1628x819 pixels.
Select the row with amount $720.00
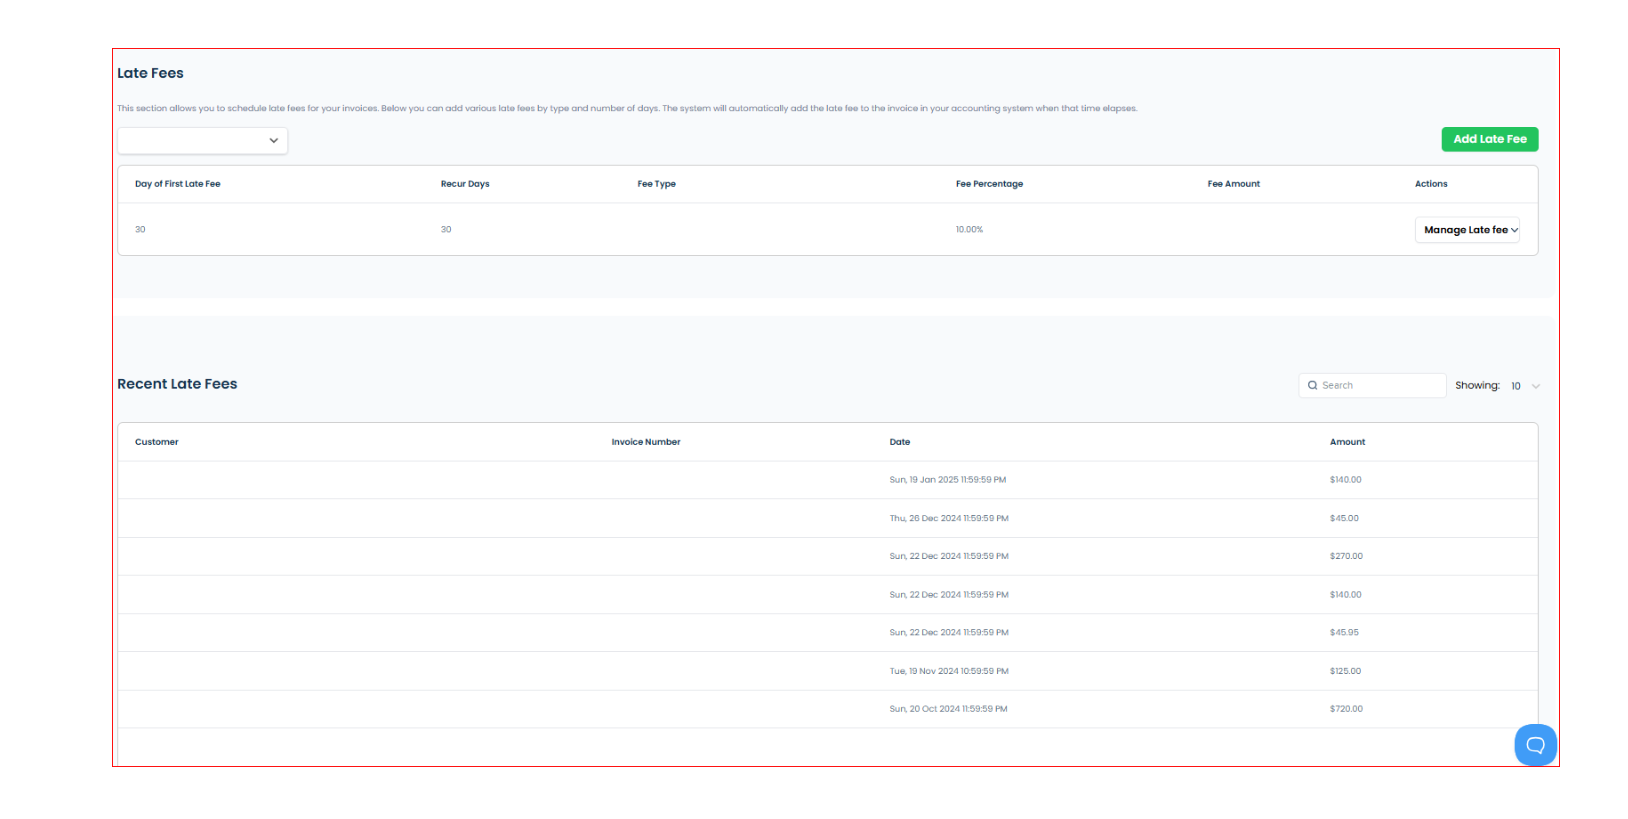[828, 709]
